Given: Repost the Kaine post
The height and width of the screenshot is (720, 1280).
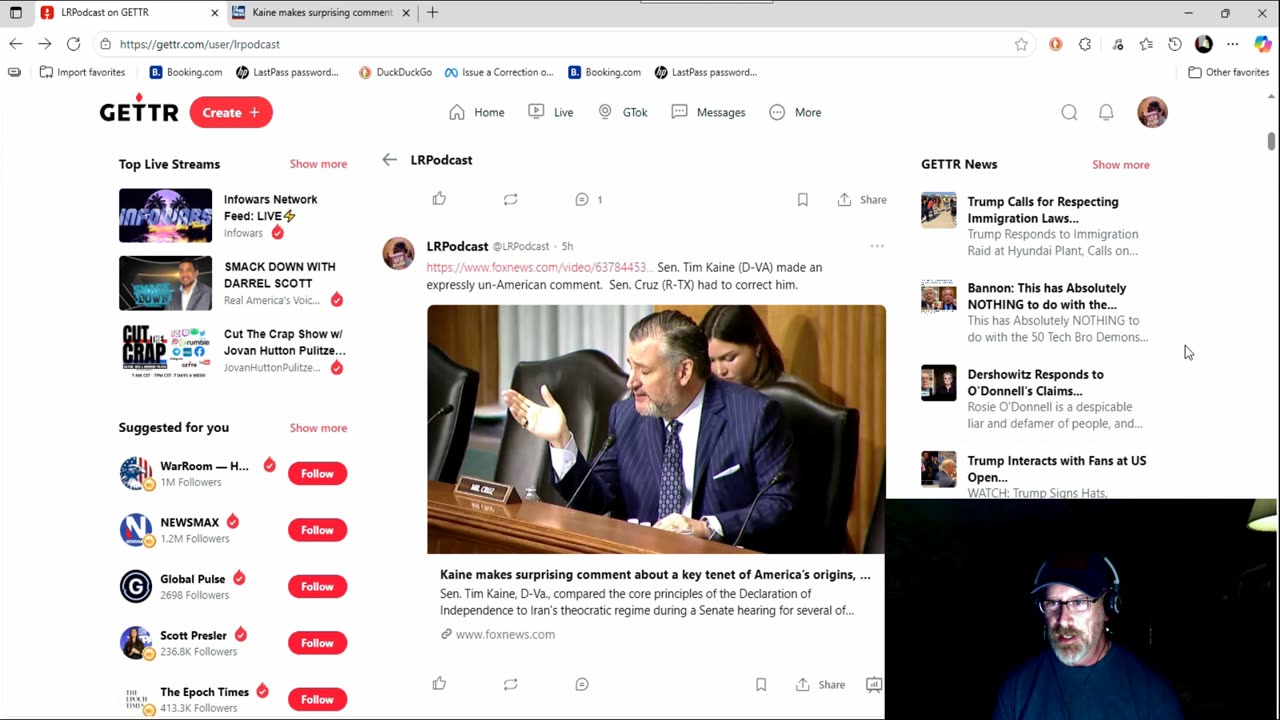Looking at the screenshot, I should [510, 684].
